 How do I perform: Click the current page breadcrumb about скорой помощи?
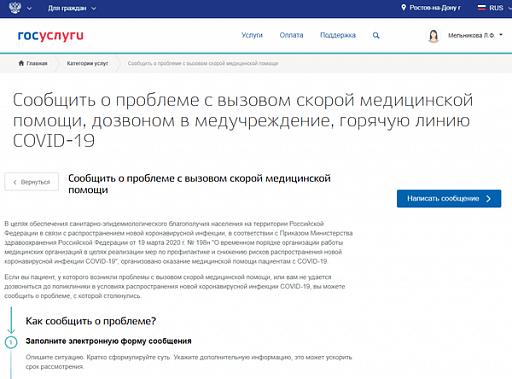pyautogui.click(x=203, y=63)
